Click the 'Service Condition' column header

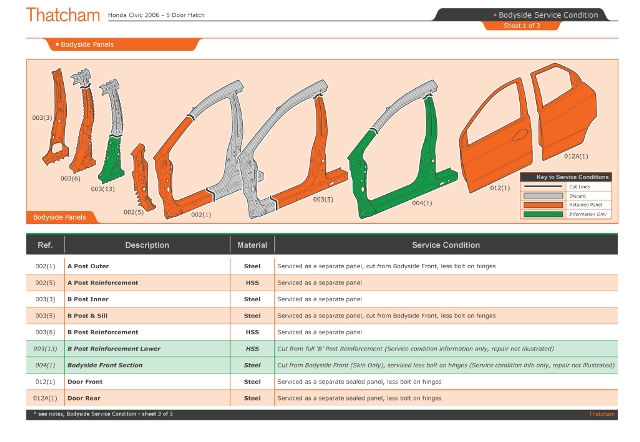coord(446,245)
